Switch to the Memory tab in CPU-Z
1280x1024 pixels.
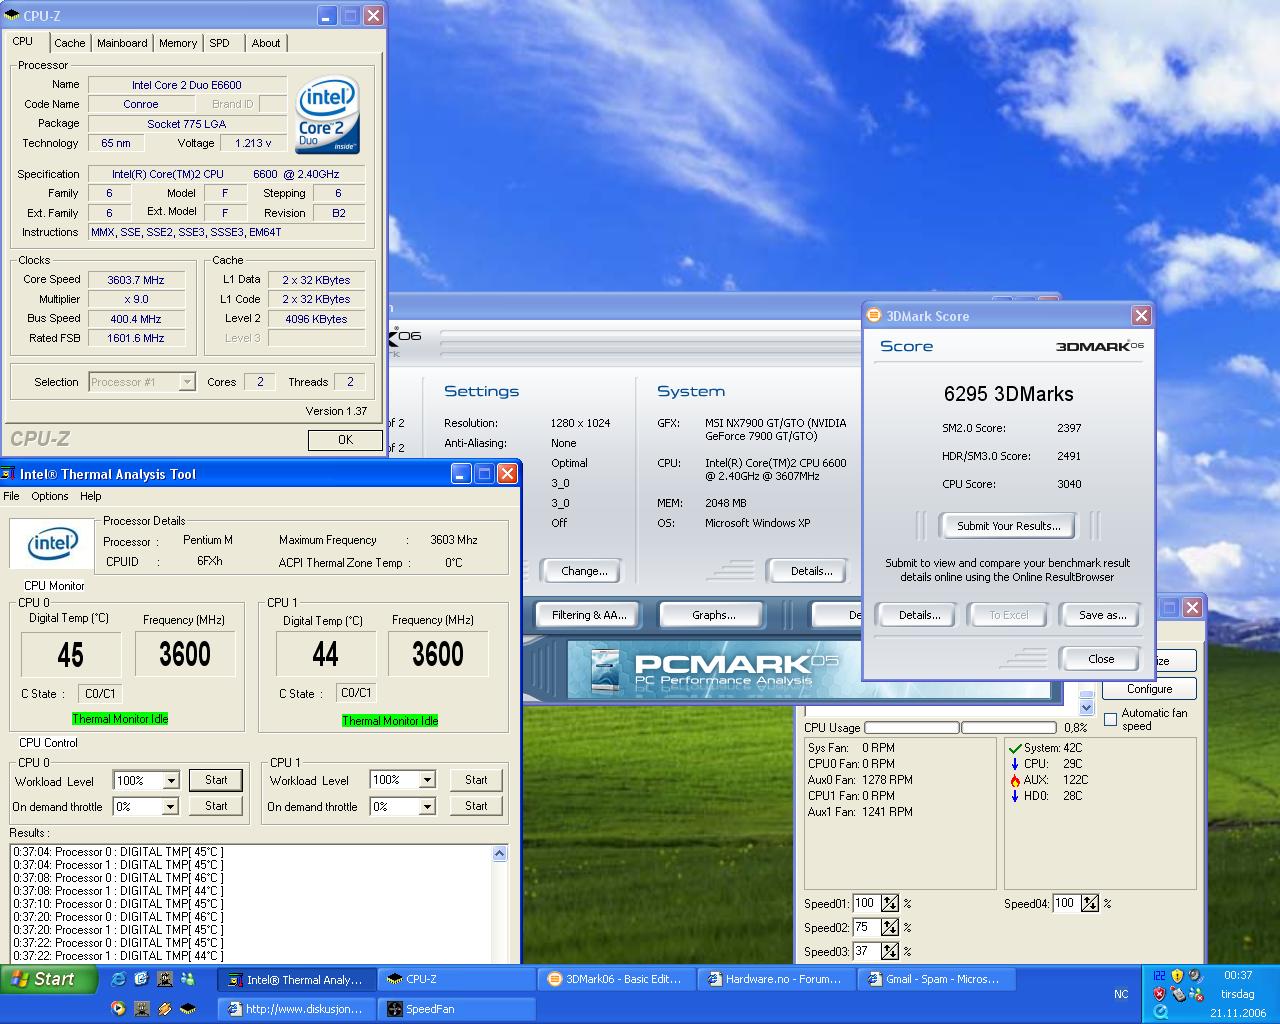178,43
